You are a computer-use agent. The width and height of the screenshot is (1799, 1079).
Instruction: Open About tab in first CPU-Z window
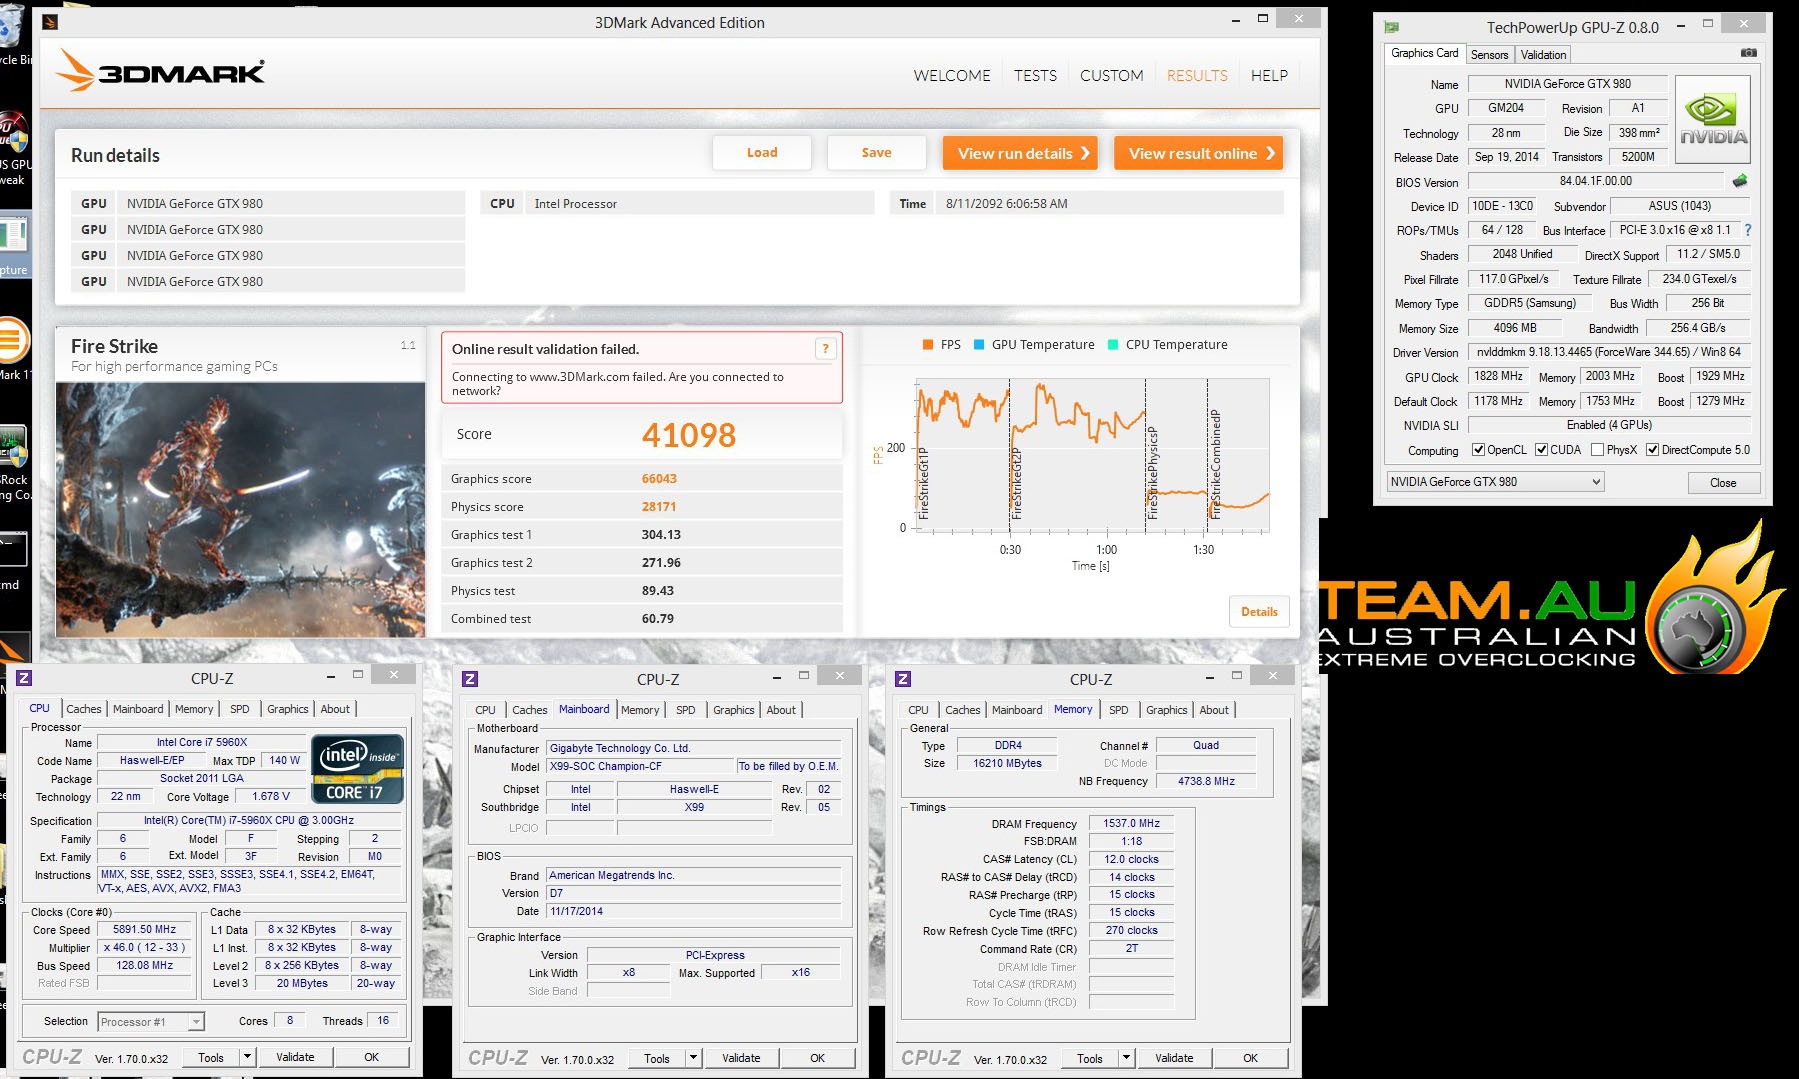click(x=336, y=709)
